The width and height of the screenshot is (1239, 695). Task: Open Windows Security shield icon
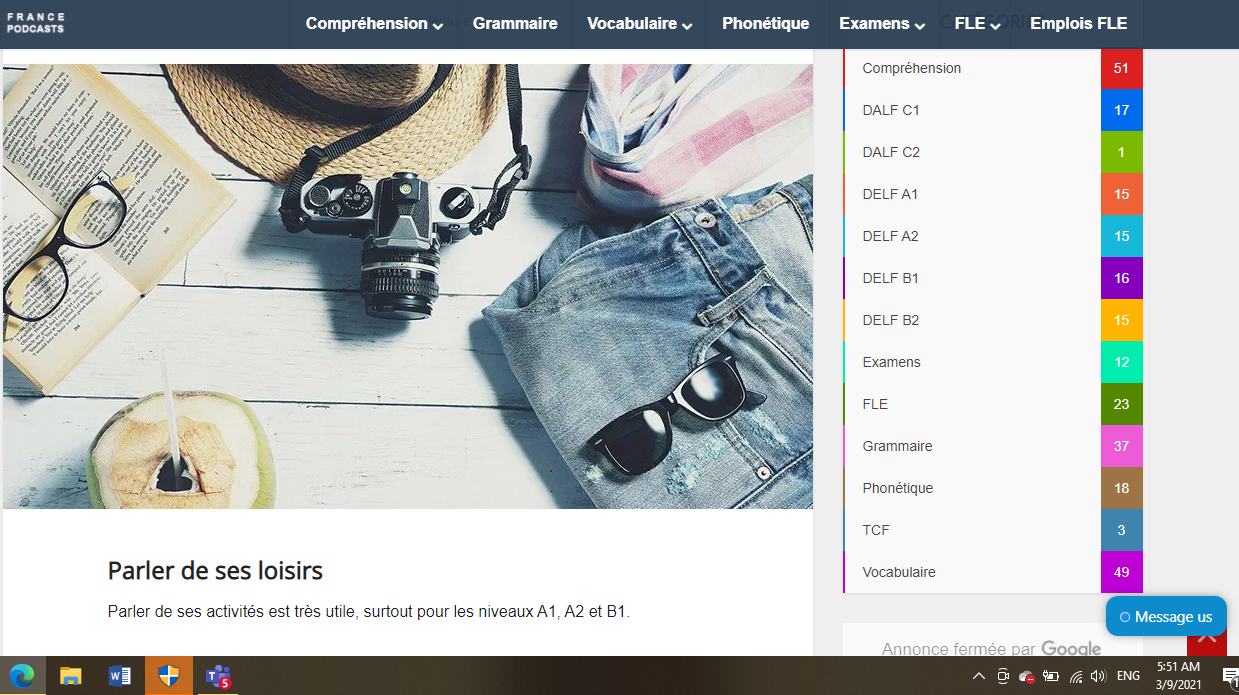click(x=168, y=676)
